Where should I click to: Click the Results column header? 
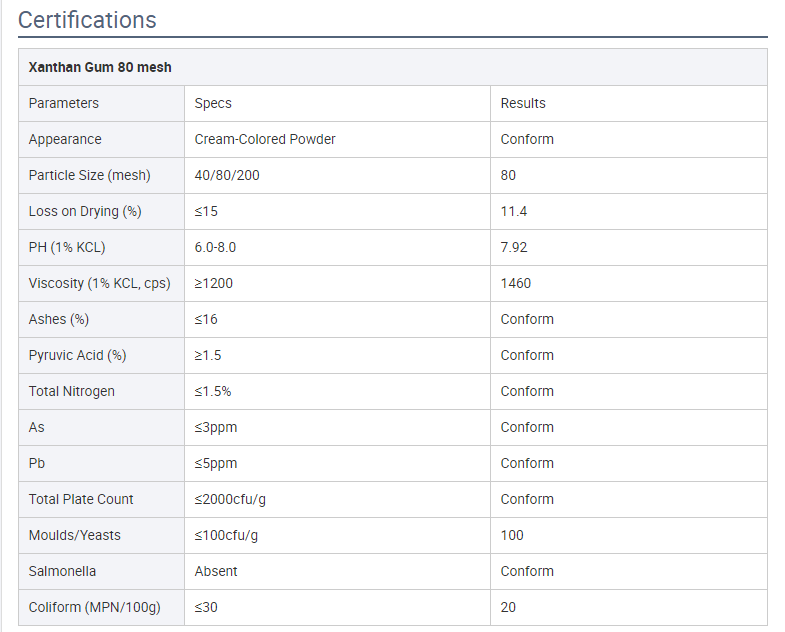click(x=629, y=103)
